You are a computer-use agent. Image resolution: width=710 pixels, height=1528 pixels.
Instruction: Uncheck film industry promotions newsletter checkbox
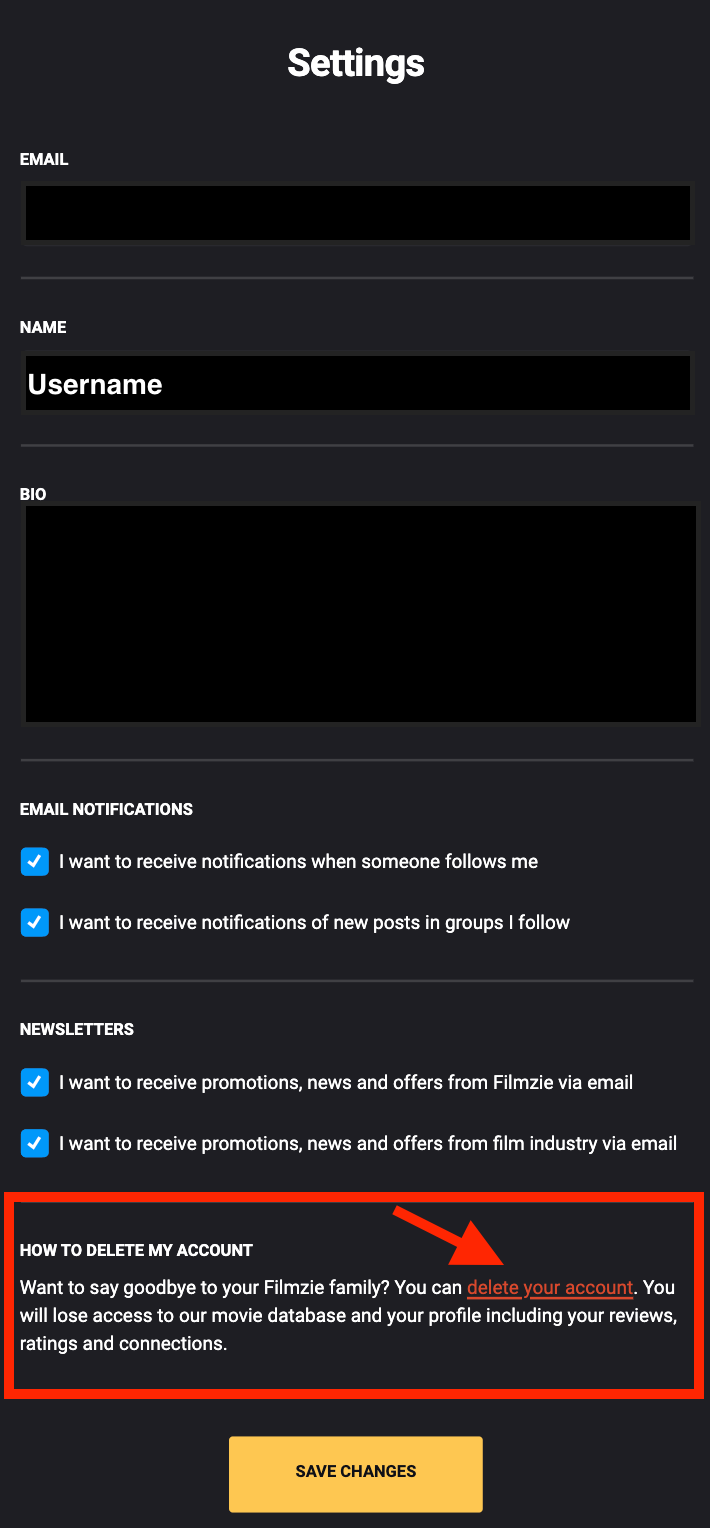35,1143
